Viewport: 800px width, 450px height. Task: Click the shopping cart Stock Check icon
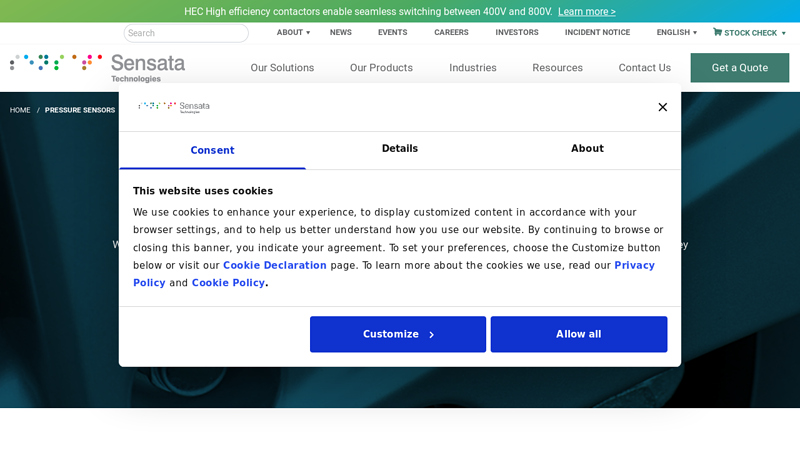coord(717,32)
